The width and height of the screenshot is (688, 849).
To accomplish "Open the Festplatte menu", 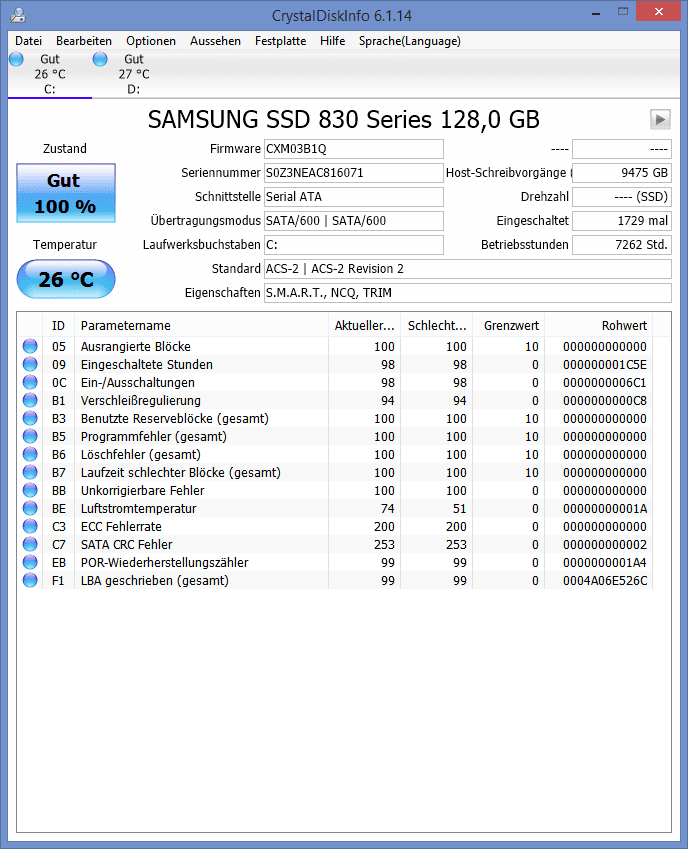I will (280, 41).
